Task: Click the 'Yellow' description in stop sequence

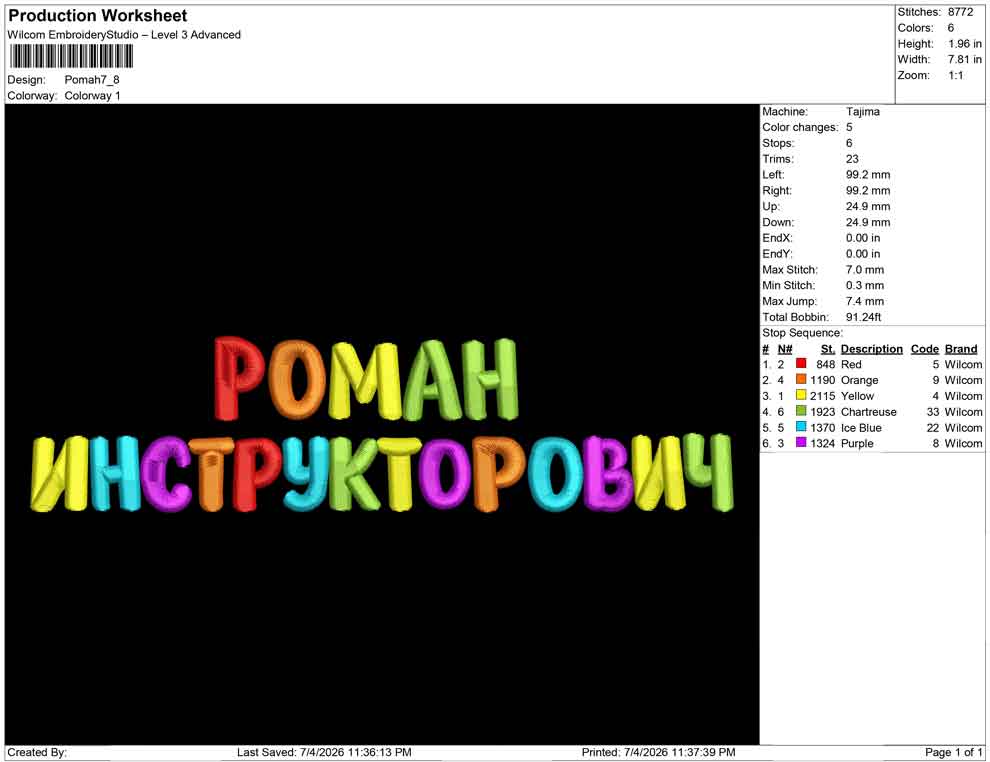Action: click(x=857, y=396)
